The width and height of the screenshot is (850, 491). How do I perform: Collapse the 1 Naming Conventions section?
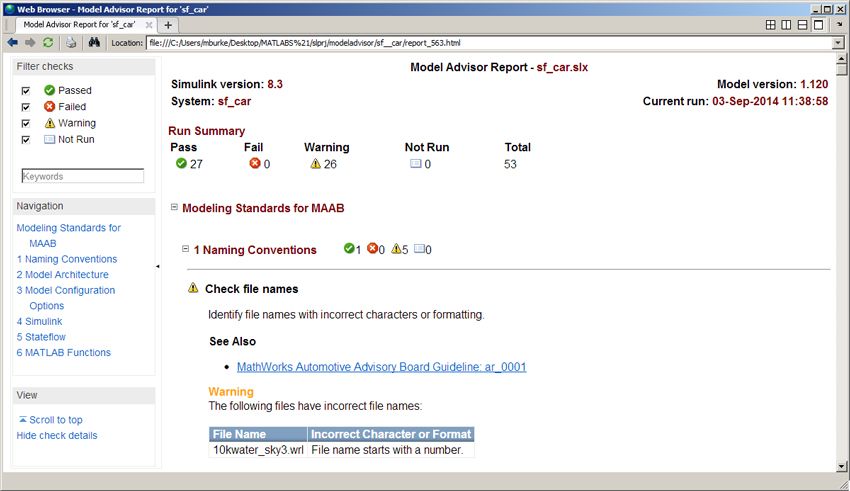pyautogui.click(x=185, y=249)
